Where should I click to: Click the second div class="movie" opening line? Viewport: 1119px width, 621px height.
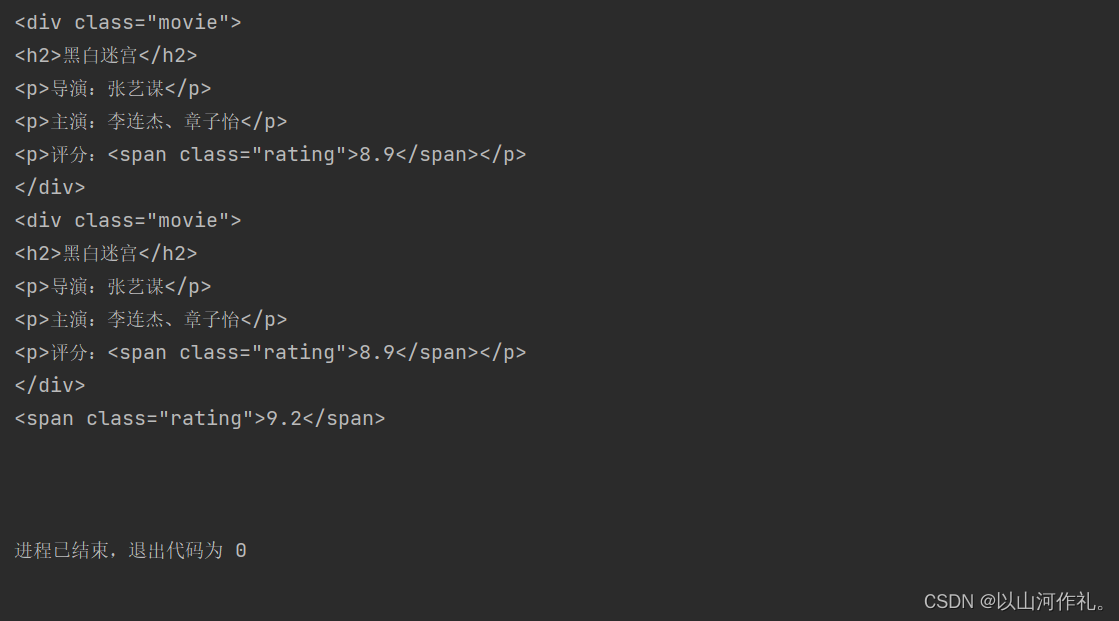[128, 221]
